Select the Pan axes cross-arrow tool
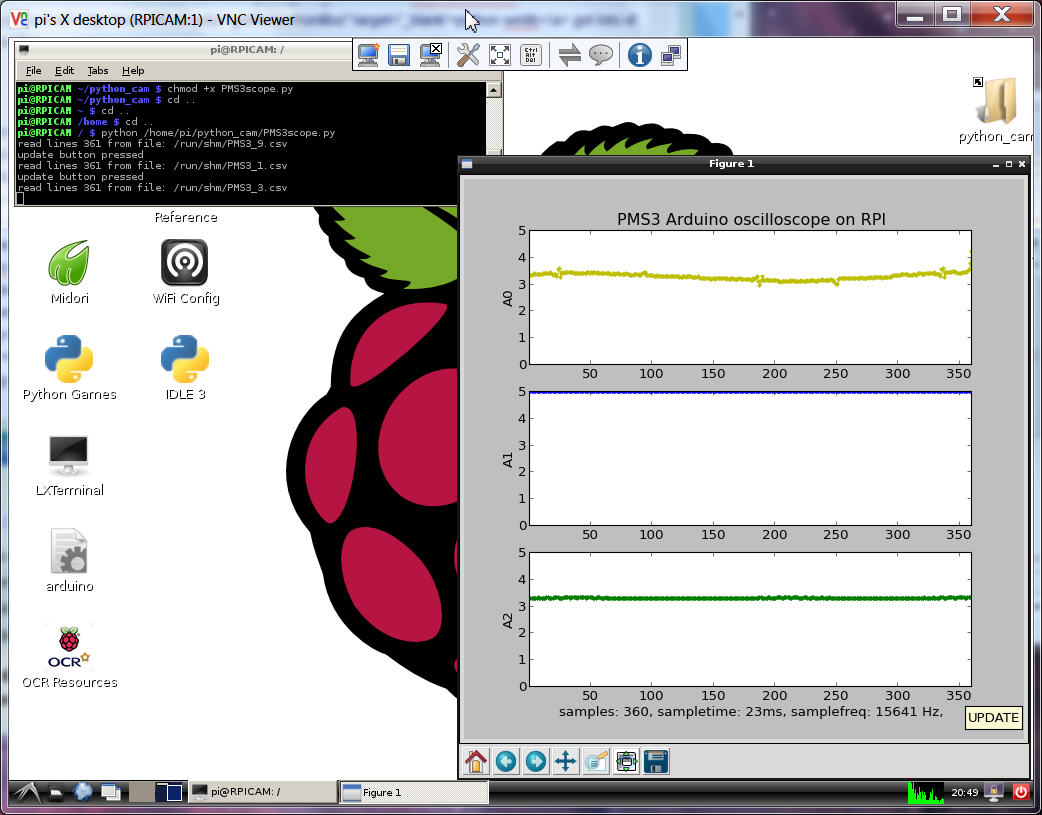1042x815 pixels. tap(565, 761)
